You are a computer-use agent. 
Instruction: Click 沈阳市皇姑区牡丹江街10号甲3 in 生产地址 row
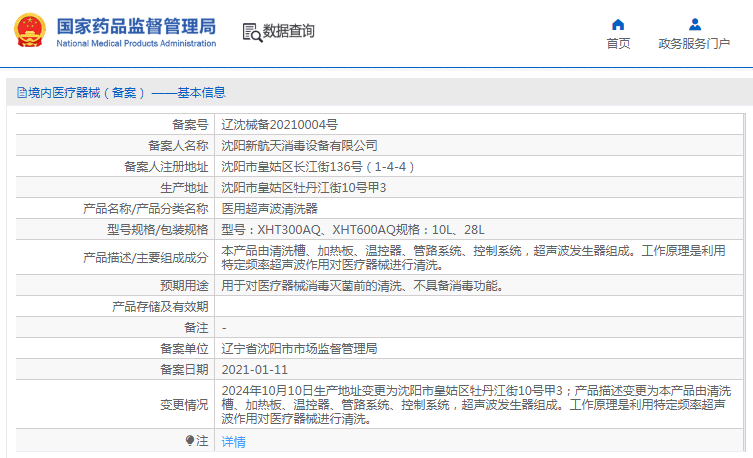pyautogui.click(x=304, y=188)
